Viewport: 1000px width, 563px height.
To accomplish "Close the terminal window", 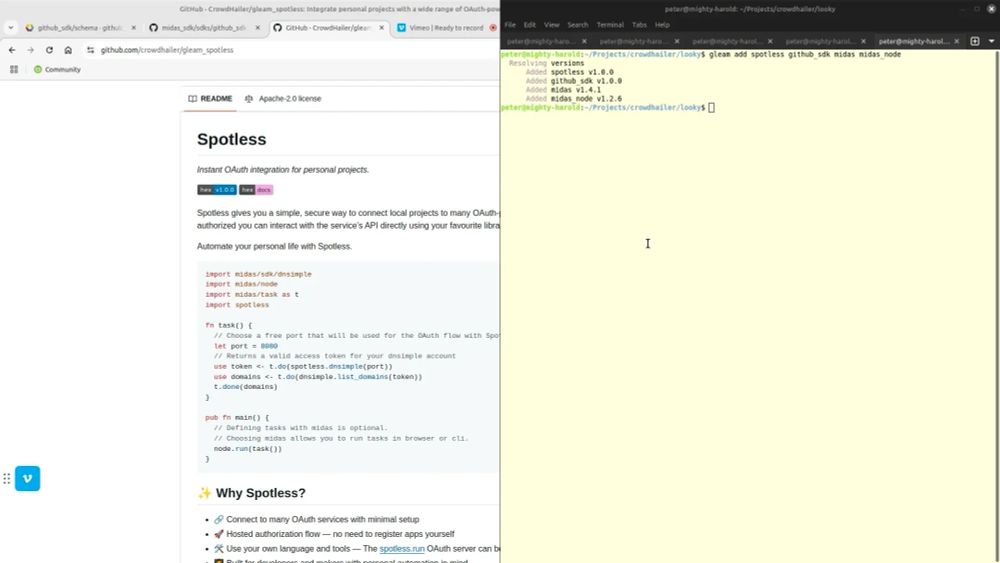I will (992, 9).
